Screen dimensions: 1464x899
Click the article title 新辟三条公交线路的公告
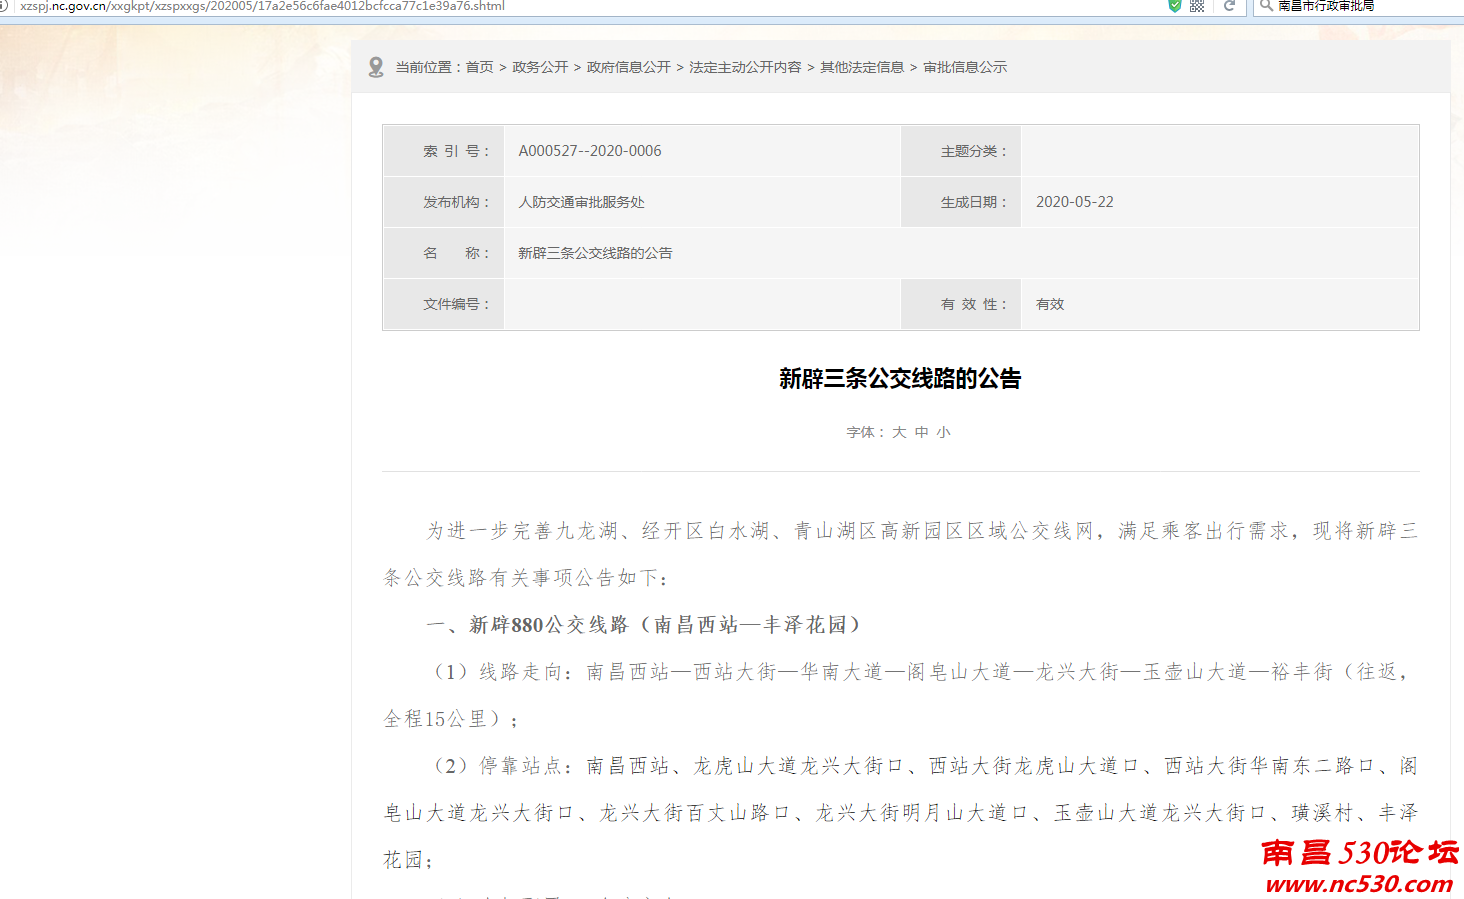(900, 379)
